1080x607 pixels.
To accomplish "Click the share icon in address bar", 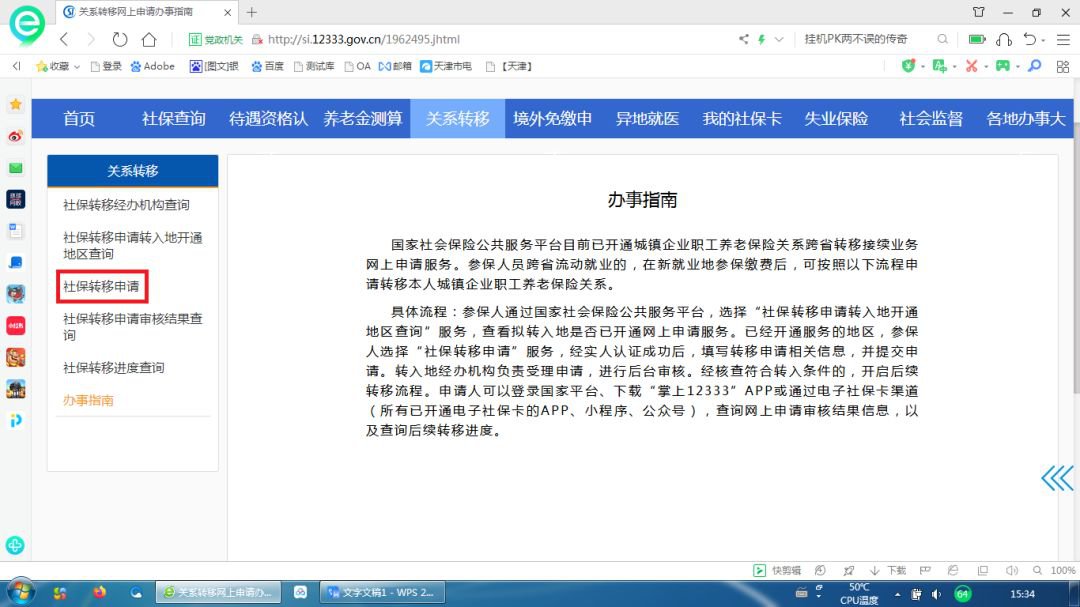I will [743, 39].
